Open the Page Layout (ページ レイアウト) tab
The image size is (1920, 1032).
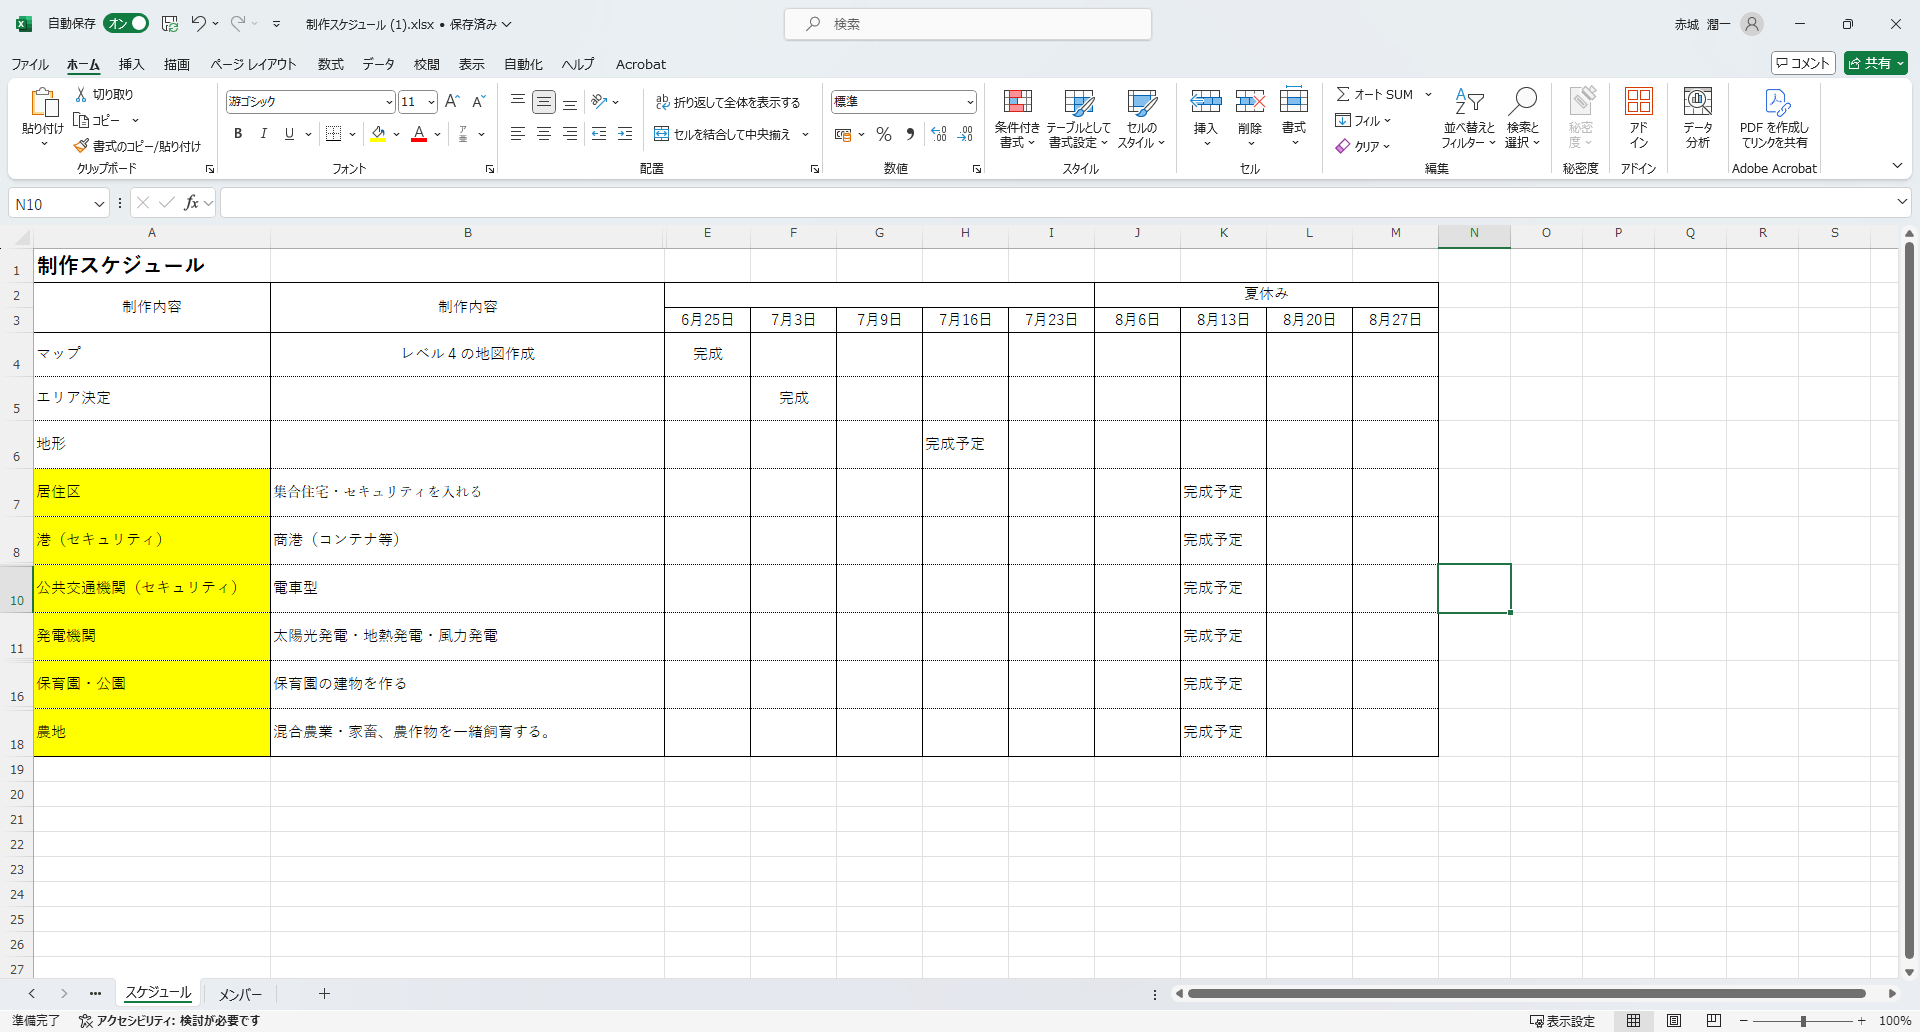pos(253,64)
